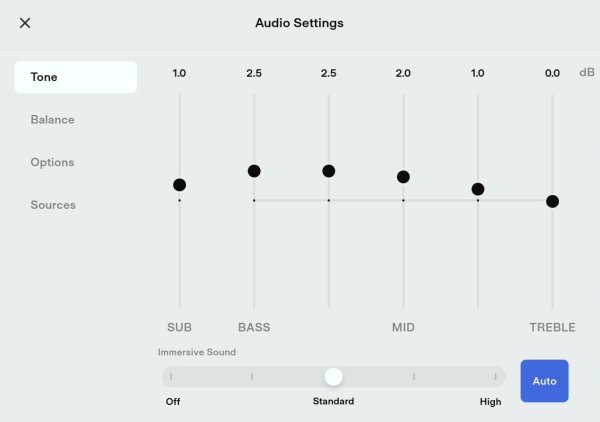Click the SUB equalizer slider knob

point(179,185)
